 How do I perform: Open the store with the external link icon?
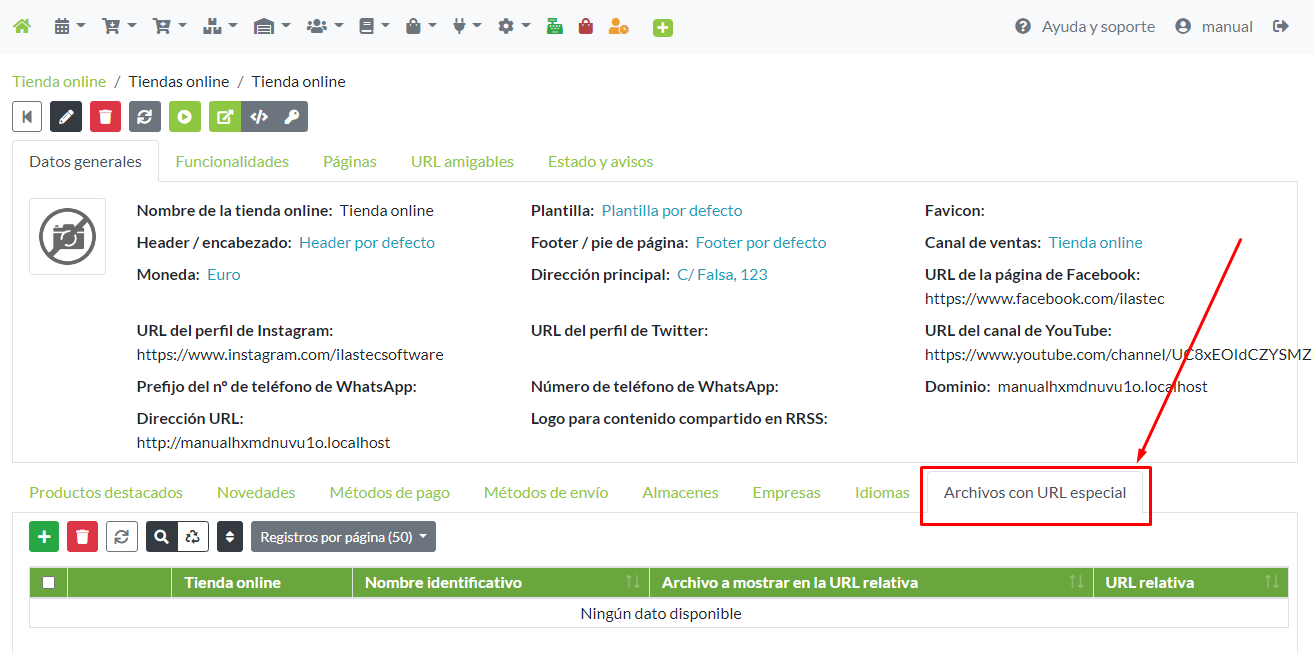pos(224,116)
